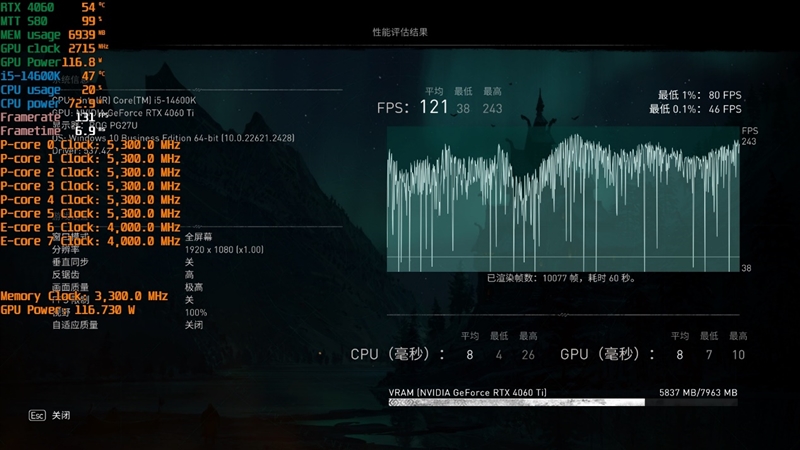This screenshot has width=800, height=450.
Task: Click the GPU clock 2715 overlay line
Action: tap(54, 48)
